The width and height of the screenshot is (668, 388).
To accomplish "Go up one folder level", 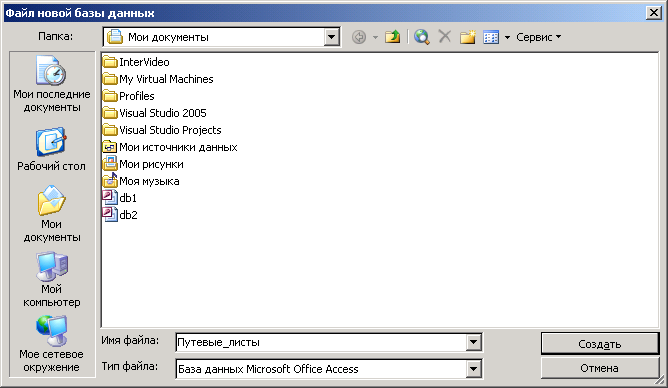I will pyautogui.click(x=392, y=37).
